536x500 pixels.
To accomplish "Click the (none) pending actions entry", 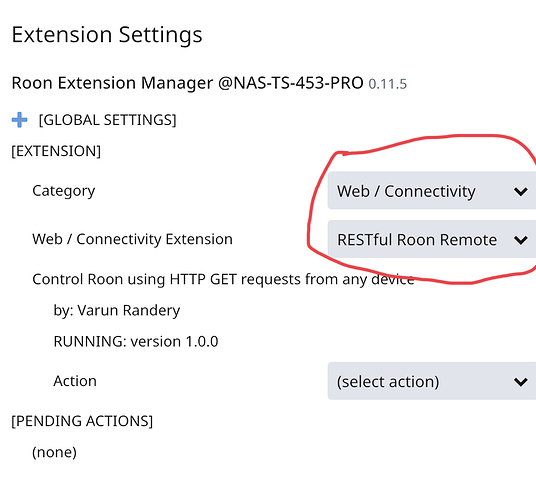I will [54, 452].
